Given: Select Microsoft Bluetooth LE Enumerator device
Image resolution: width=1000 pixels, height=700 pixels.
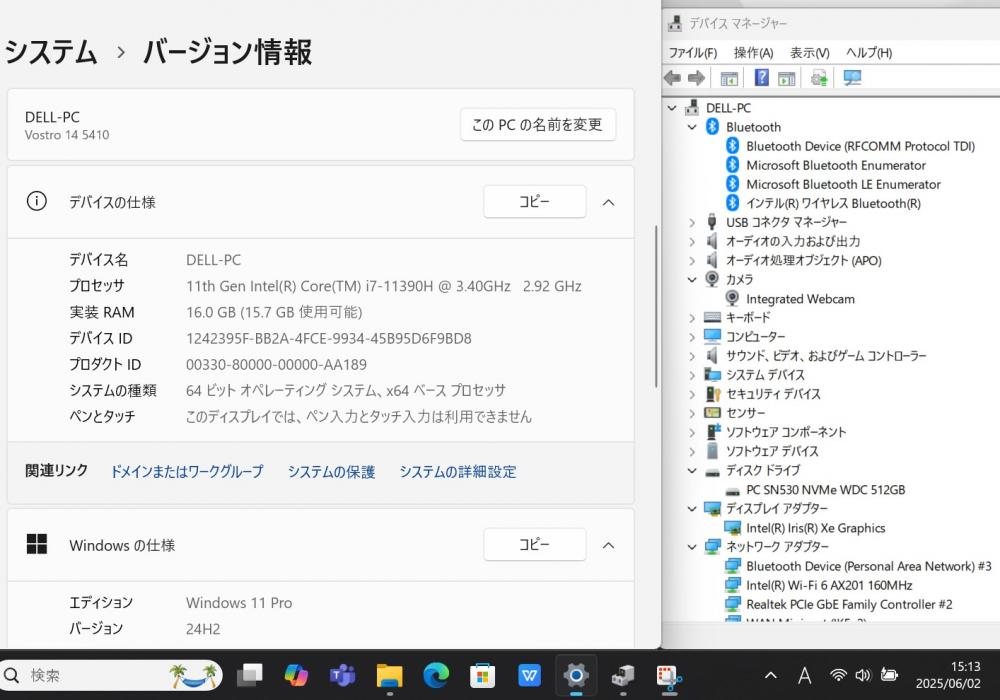Looking at the screenshot, I should (843, 184).
